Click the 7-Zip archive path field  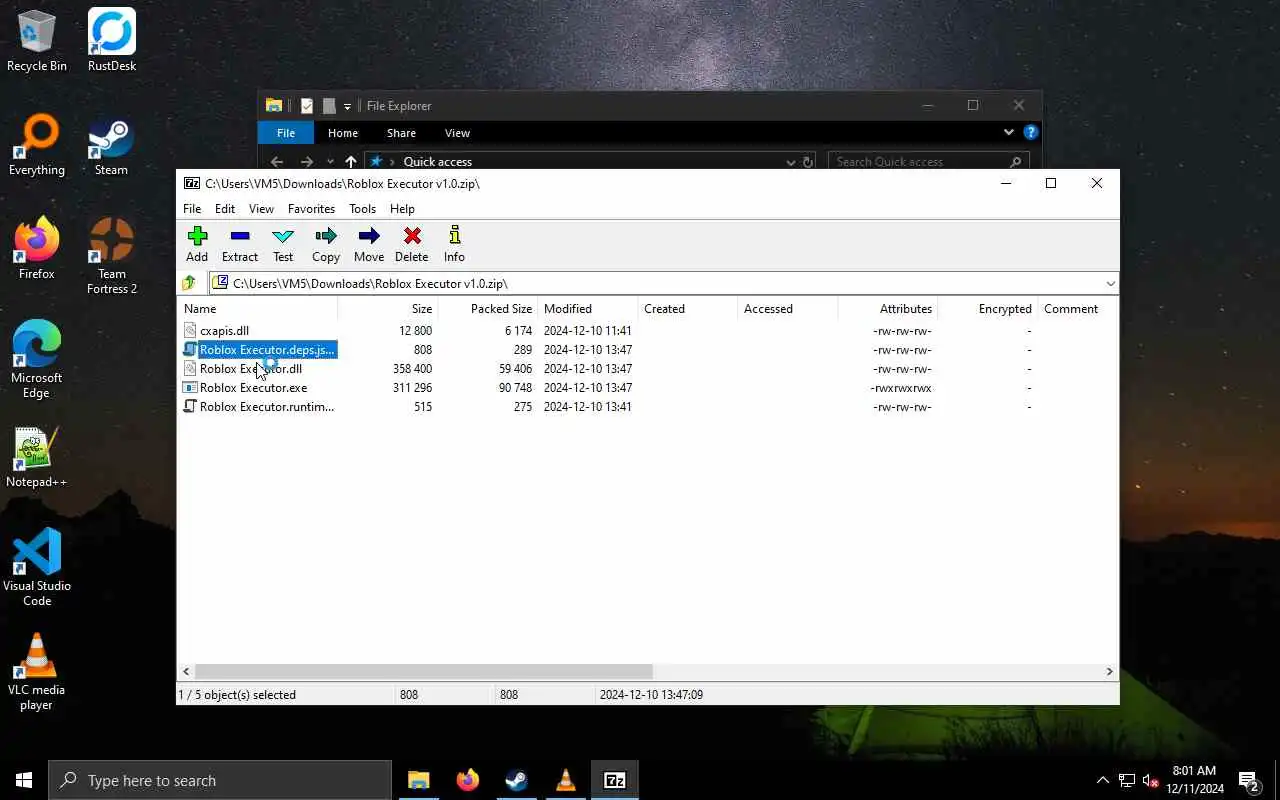point(663,283)
